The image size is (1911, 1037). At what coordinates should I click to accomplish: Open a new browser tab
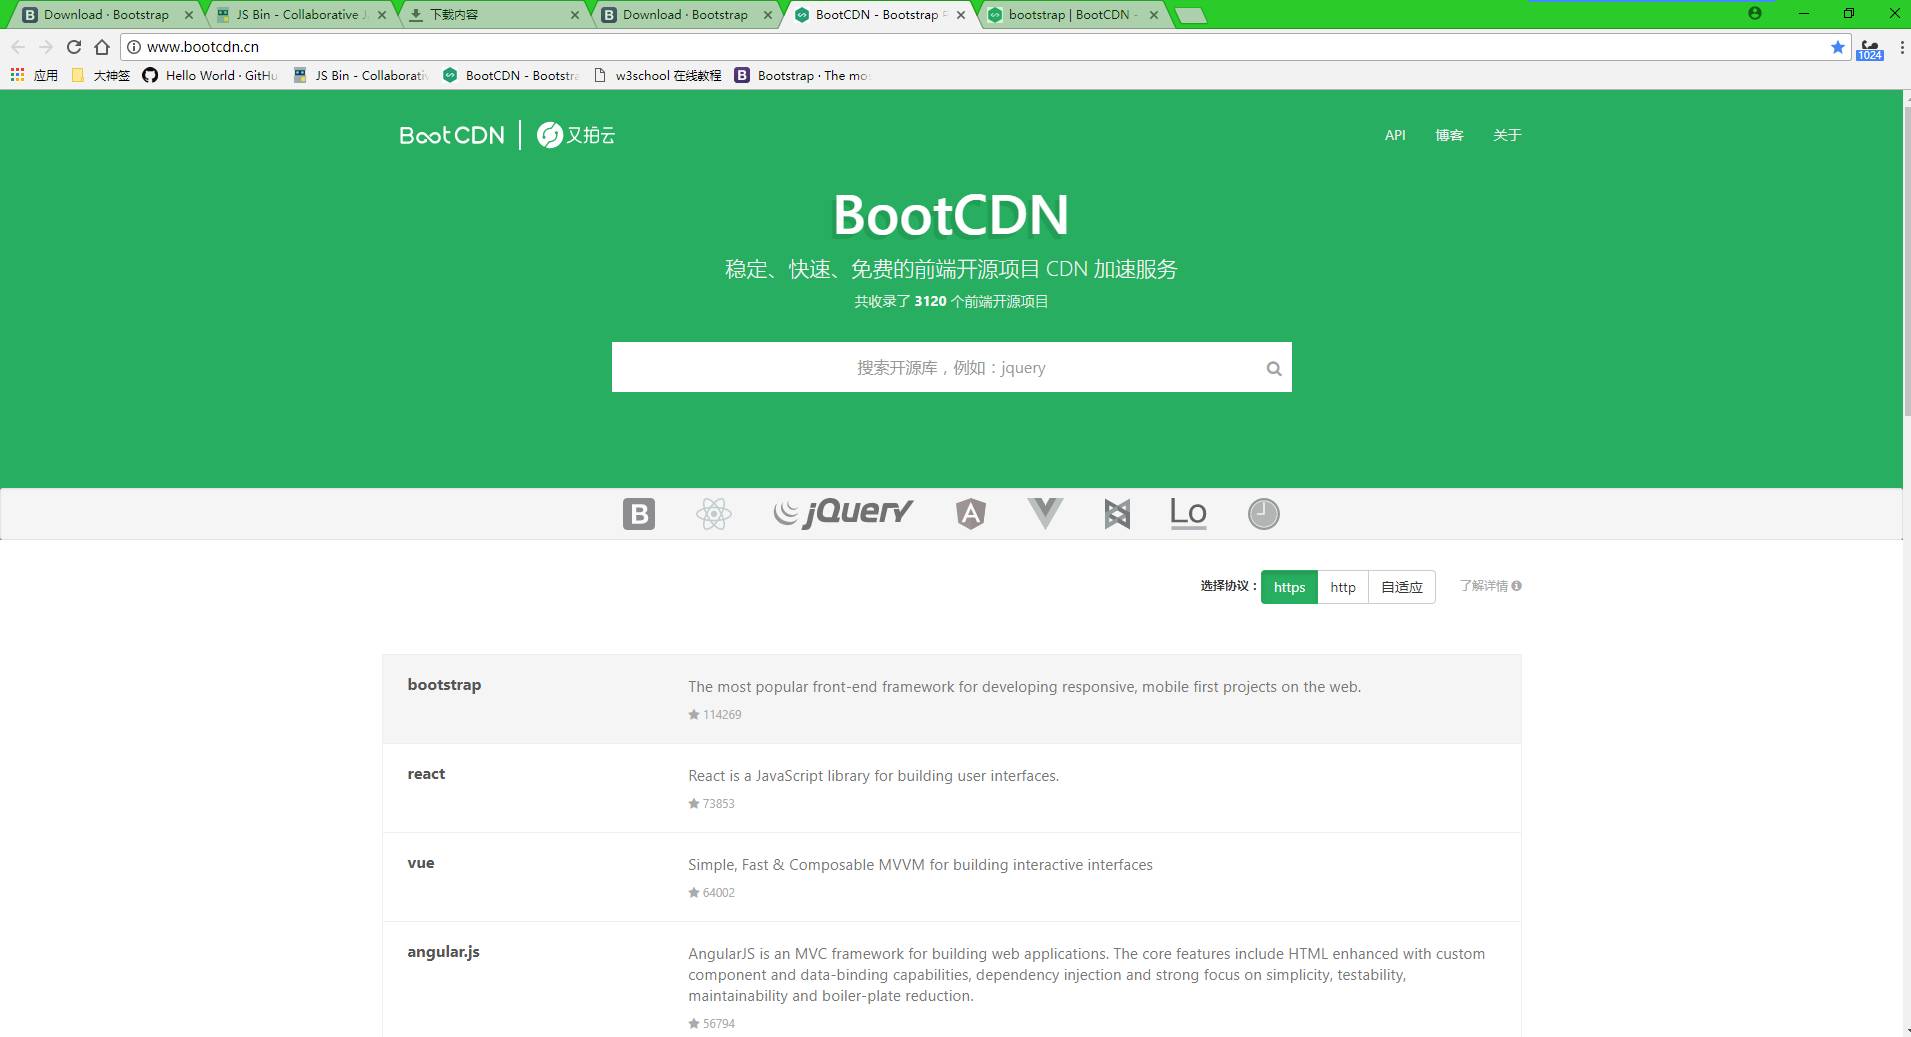[x=1190, y=15]
